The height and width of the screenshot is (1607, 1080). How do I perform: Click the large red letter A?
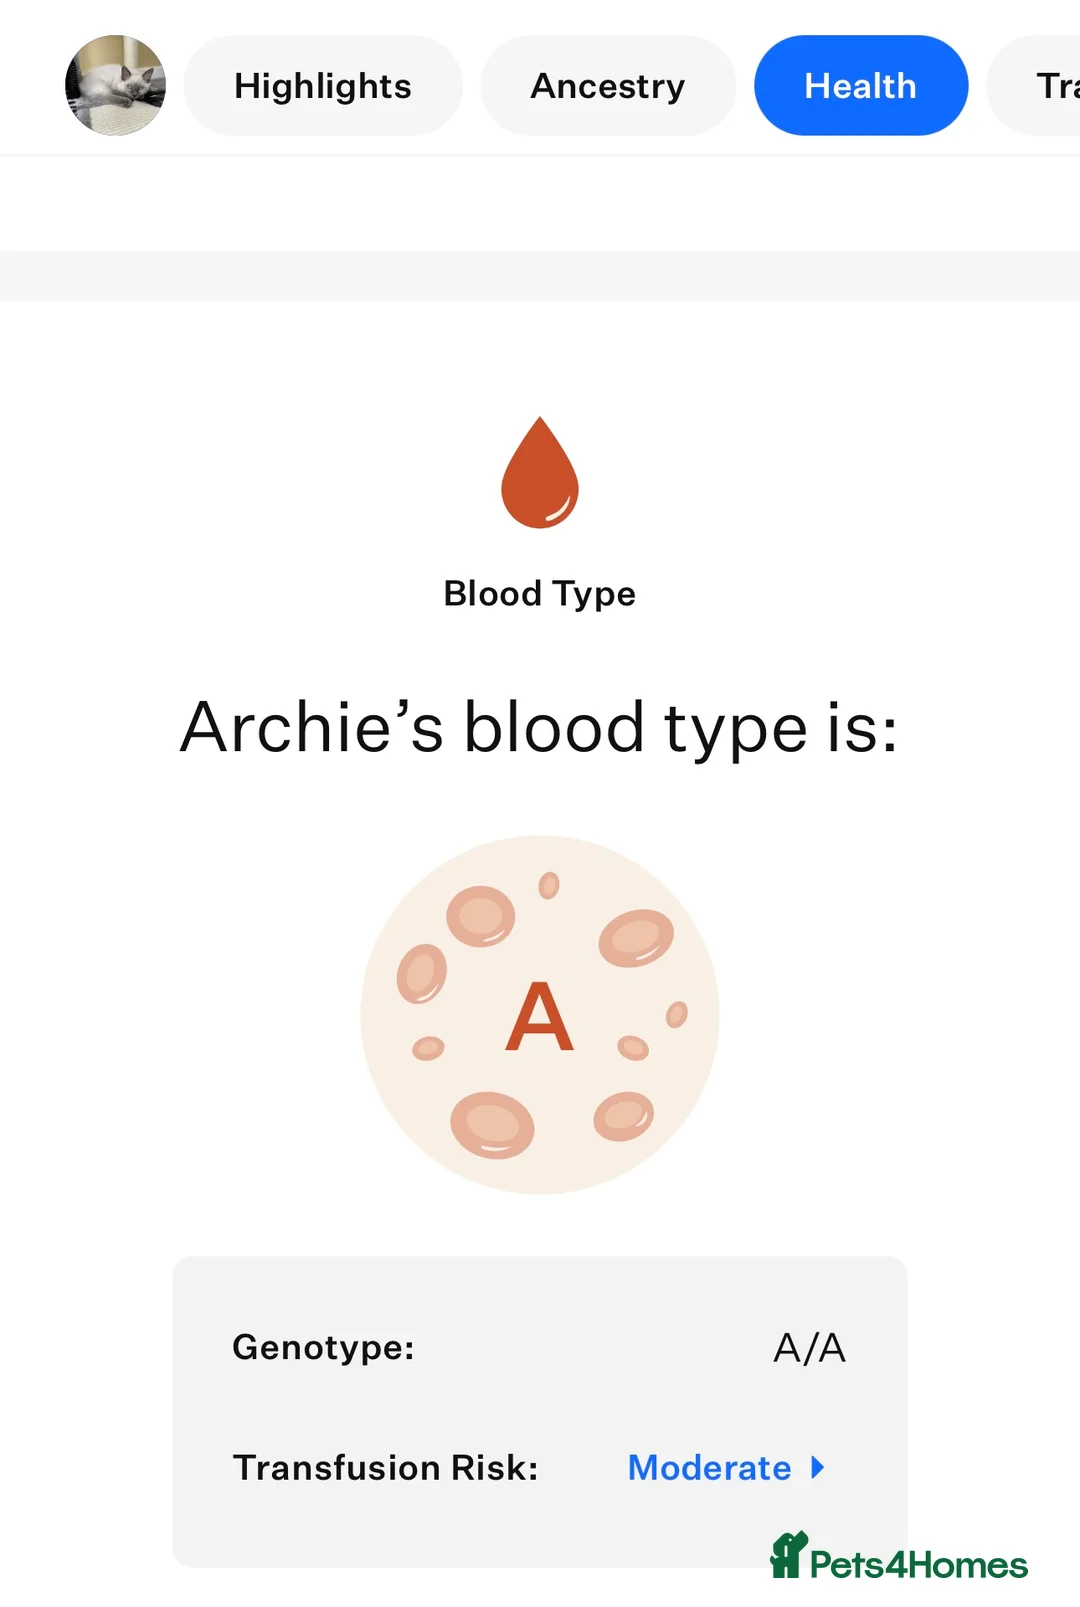tap(539, 1016)
